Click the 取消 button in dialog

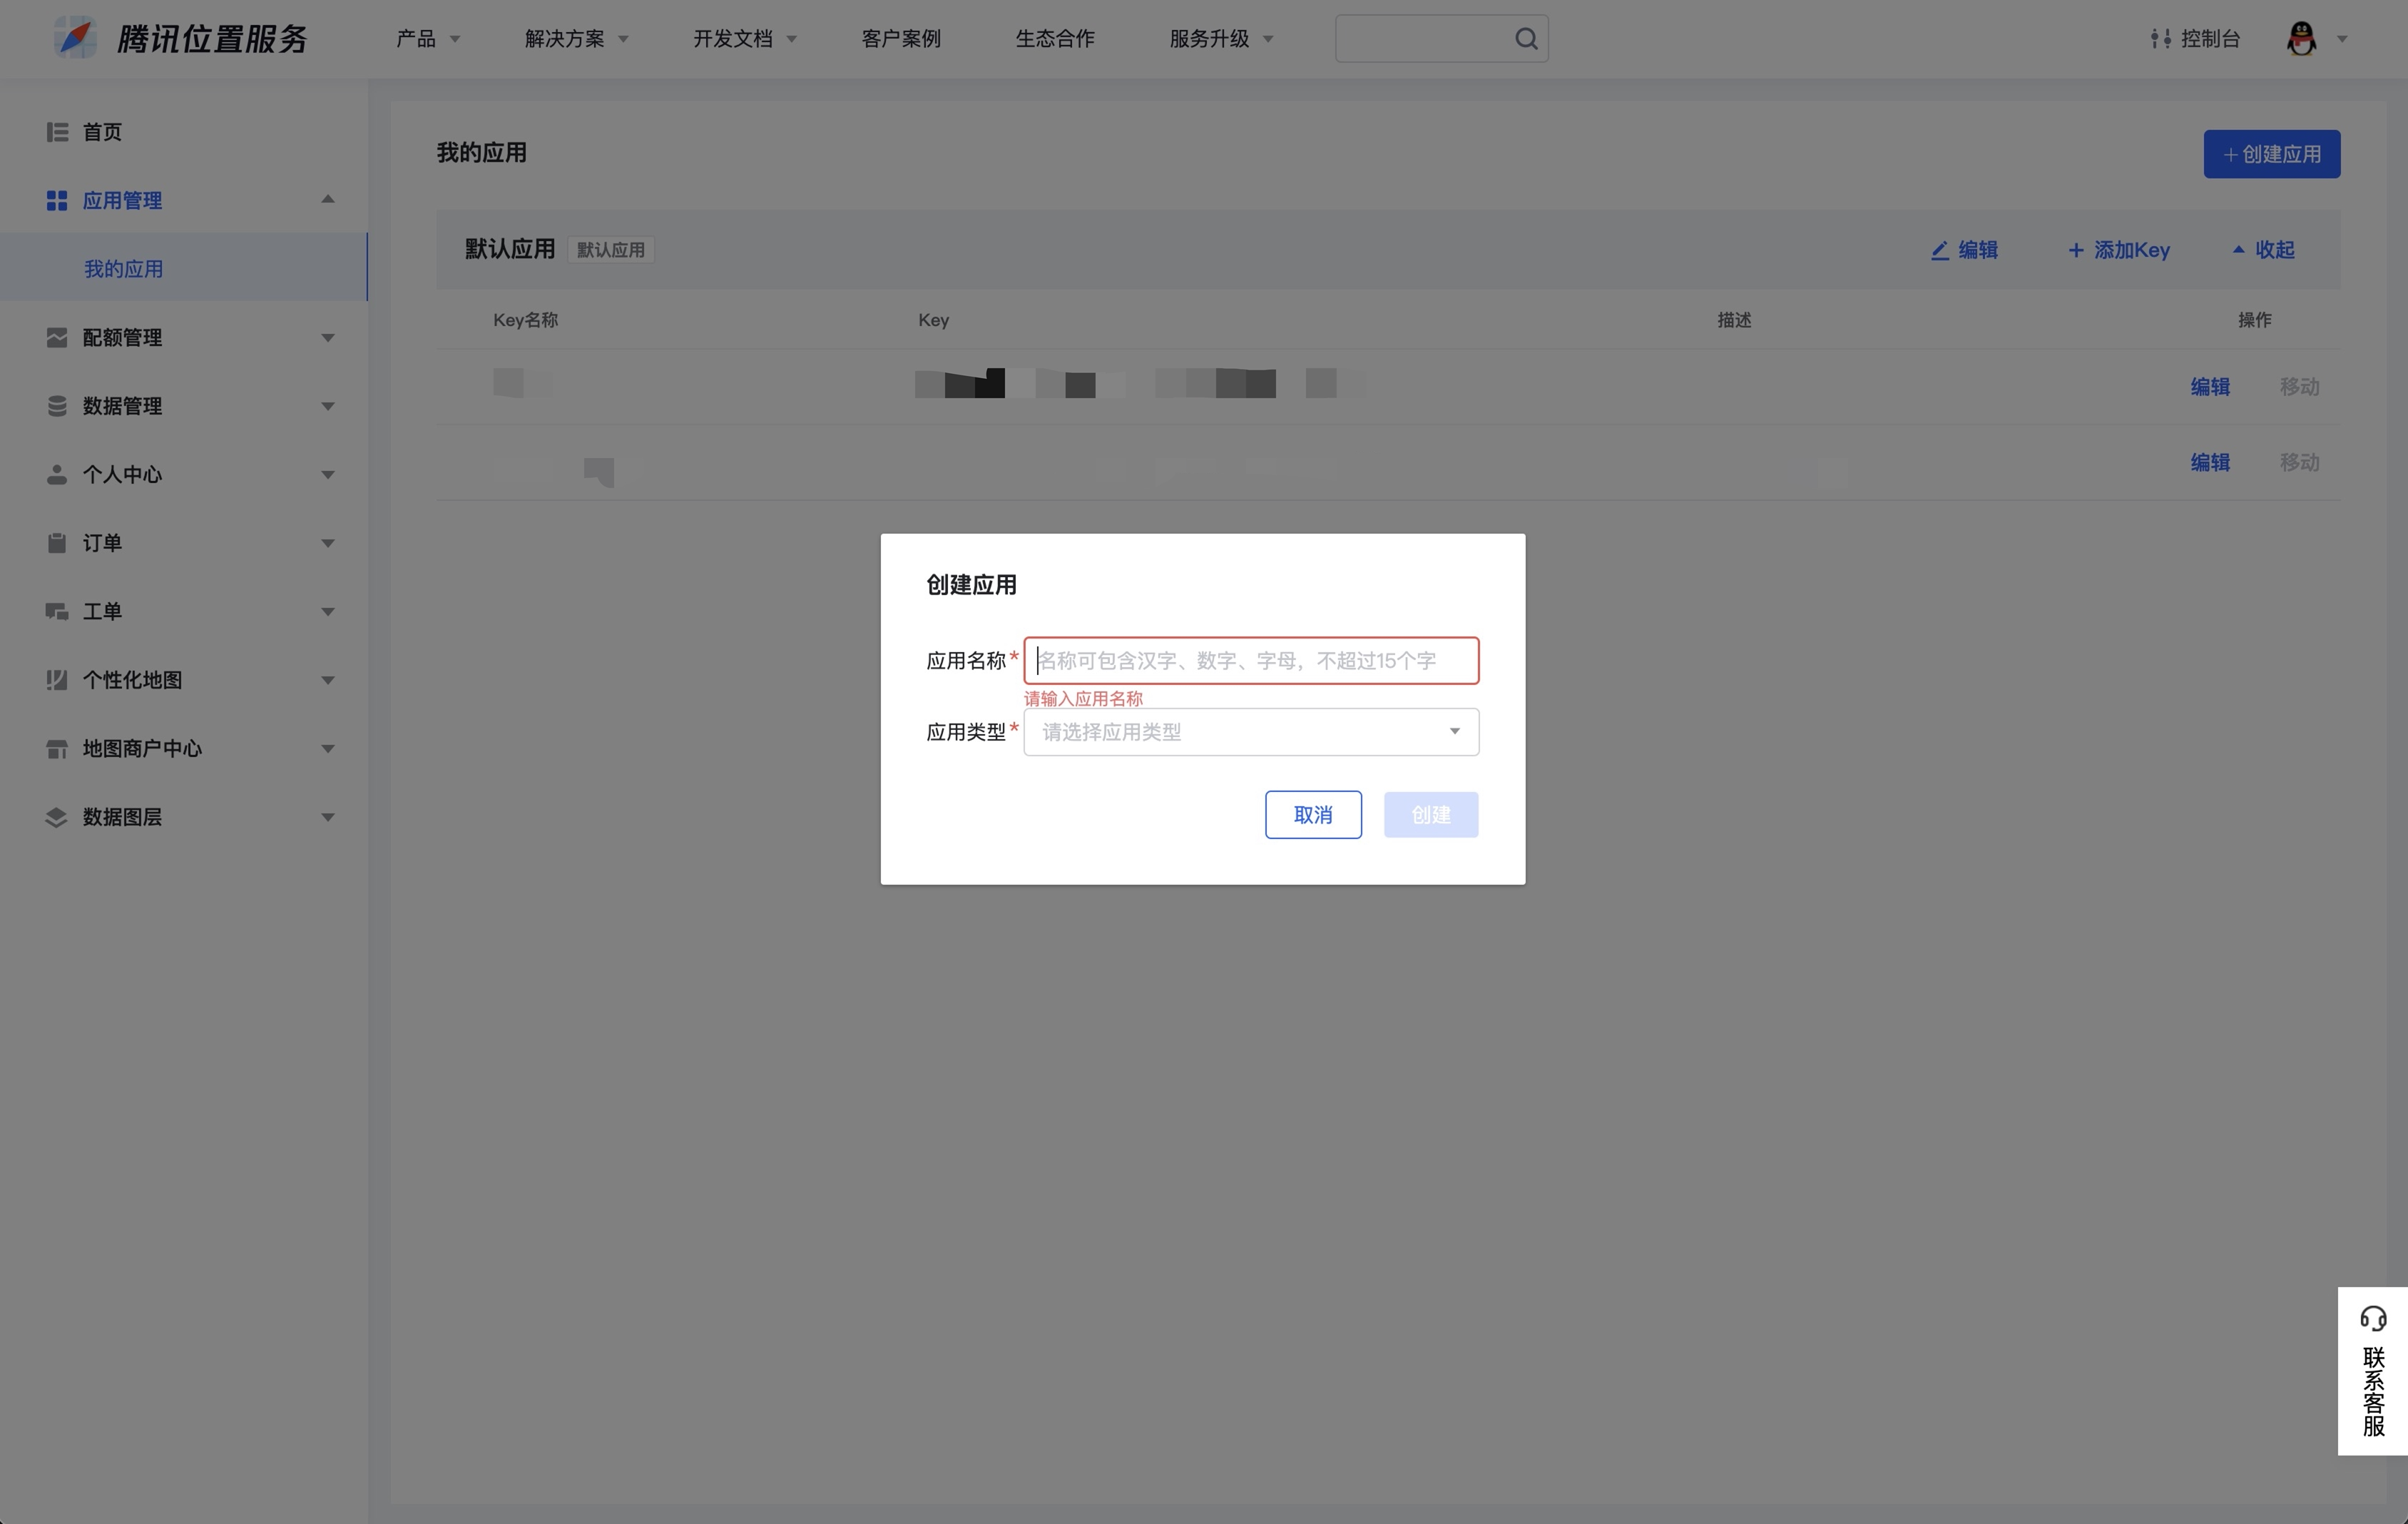pyautogui.click(x=1312, y=815)
